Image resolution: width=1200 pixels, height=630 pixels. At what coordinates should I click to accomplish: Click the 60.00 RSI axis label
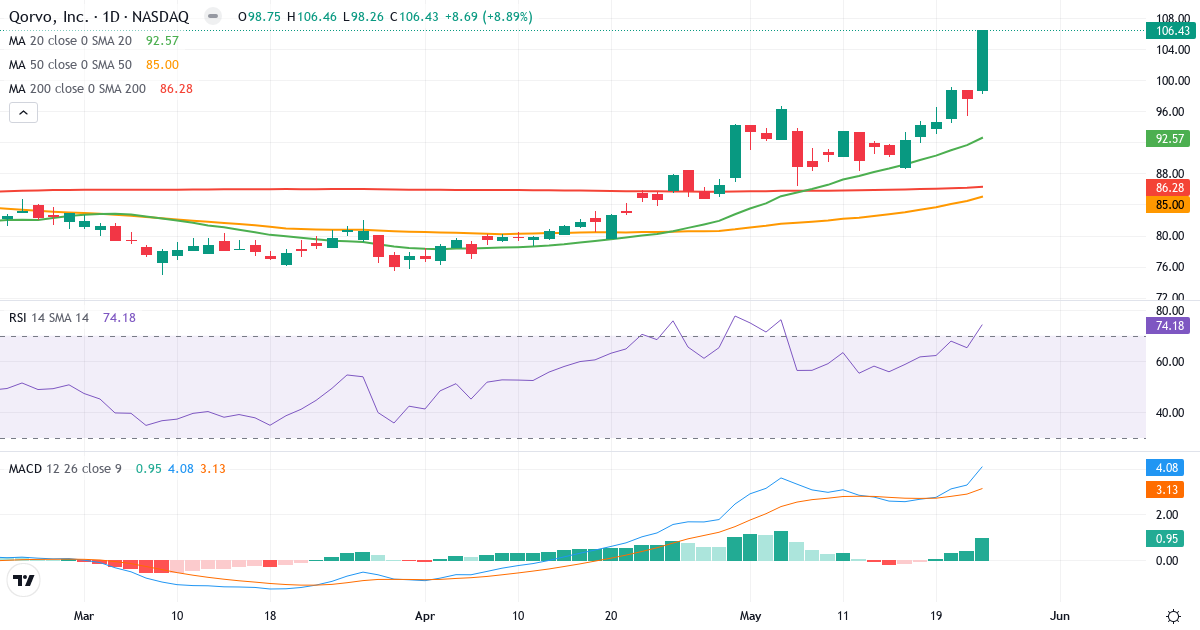coord(1171,361)
